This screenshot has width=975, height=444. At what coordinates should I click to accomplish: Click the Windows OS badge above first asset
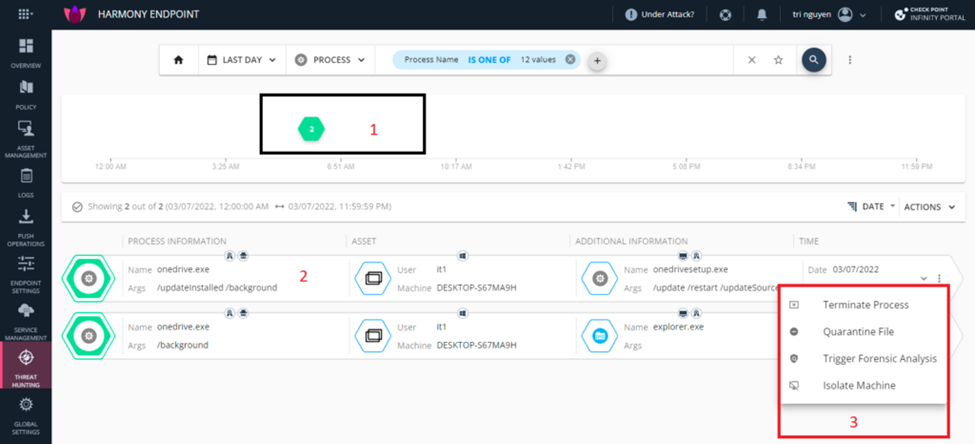tap(462, 255)
